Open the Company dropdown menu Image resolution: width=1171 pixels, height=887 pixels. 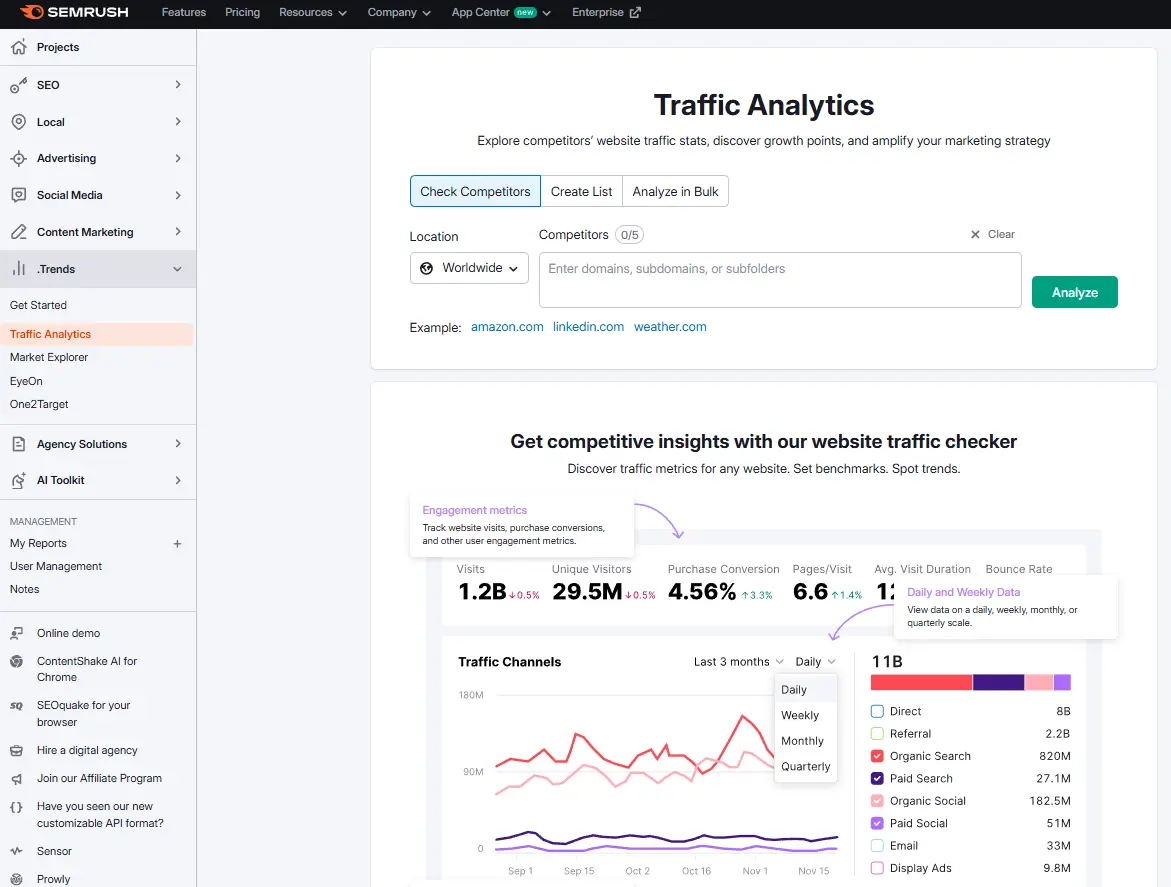coord(399,13)
